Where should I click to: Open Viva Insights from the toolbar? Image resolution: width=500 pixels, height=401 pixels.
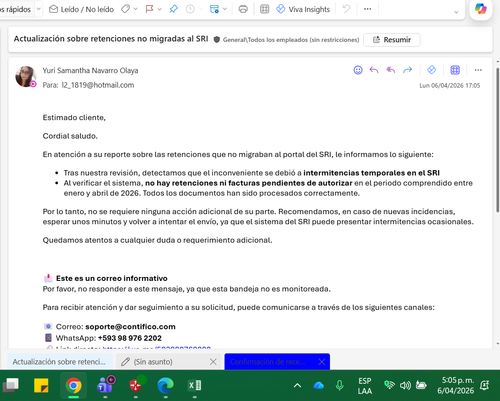pos(303,9)
